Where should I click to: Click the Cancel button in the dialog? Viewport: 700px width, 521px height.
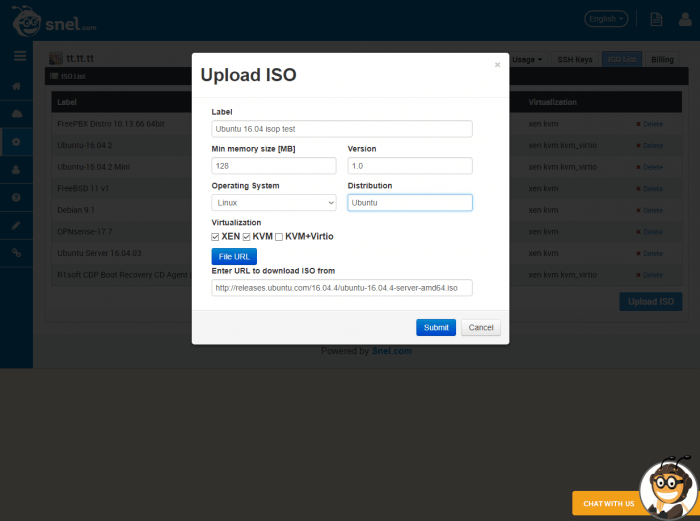(481, 327)
